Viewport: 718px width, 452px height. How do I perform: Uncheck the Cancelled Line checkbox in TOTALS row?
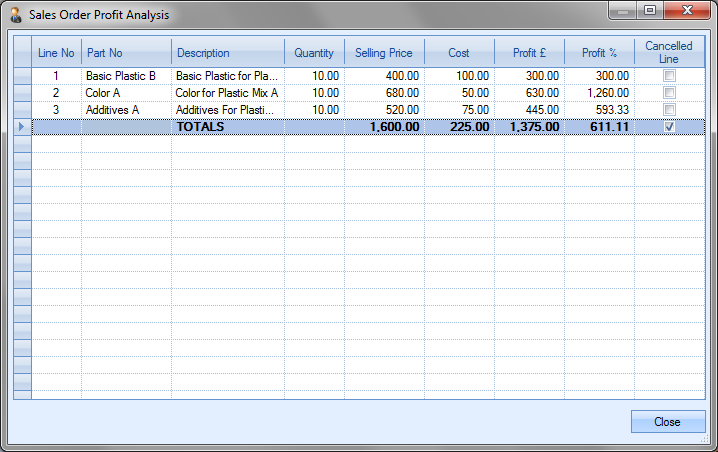(x=669, y=127)
